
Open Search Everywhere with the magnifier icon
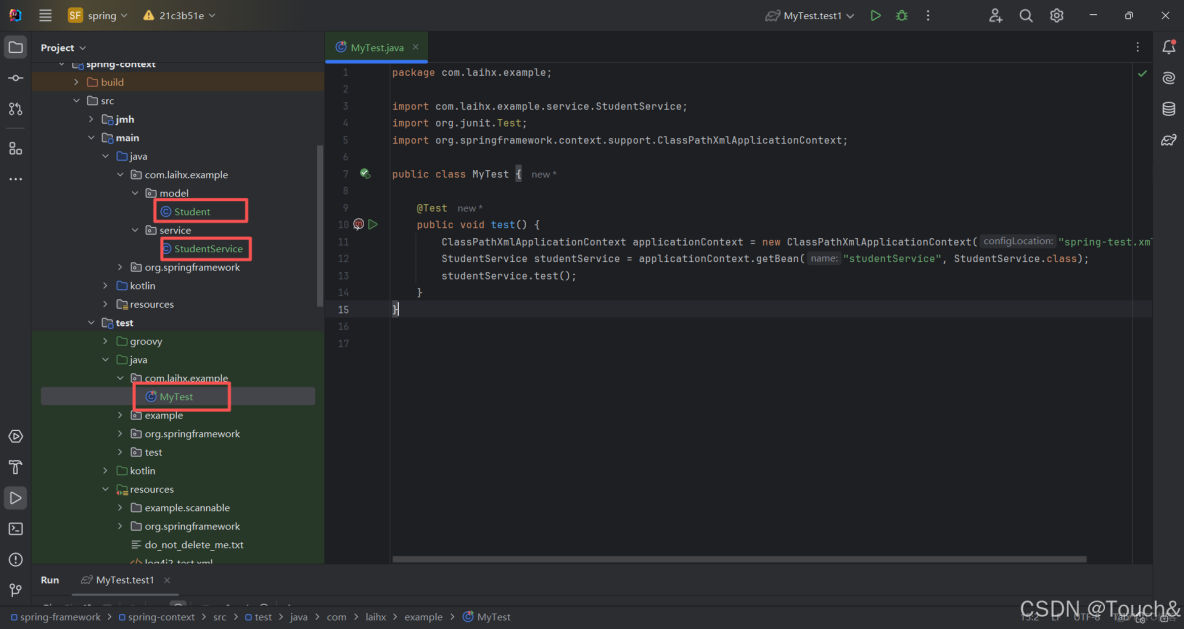coord(1026,14)
